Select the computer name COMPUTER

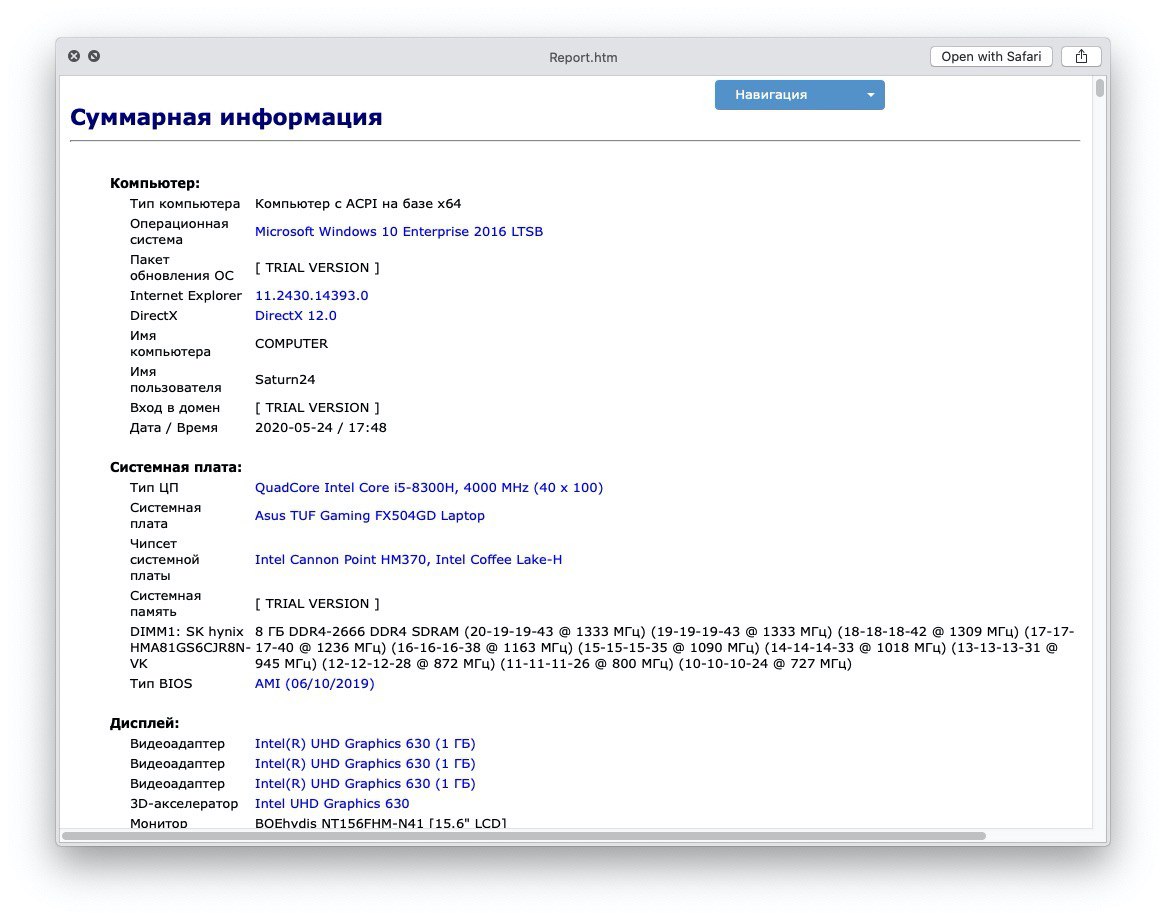pos(292,344)
